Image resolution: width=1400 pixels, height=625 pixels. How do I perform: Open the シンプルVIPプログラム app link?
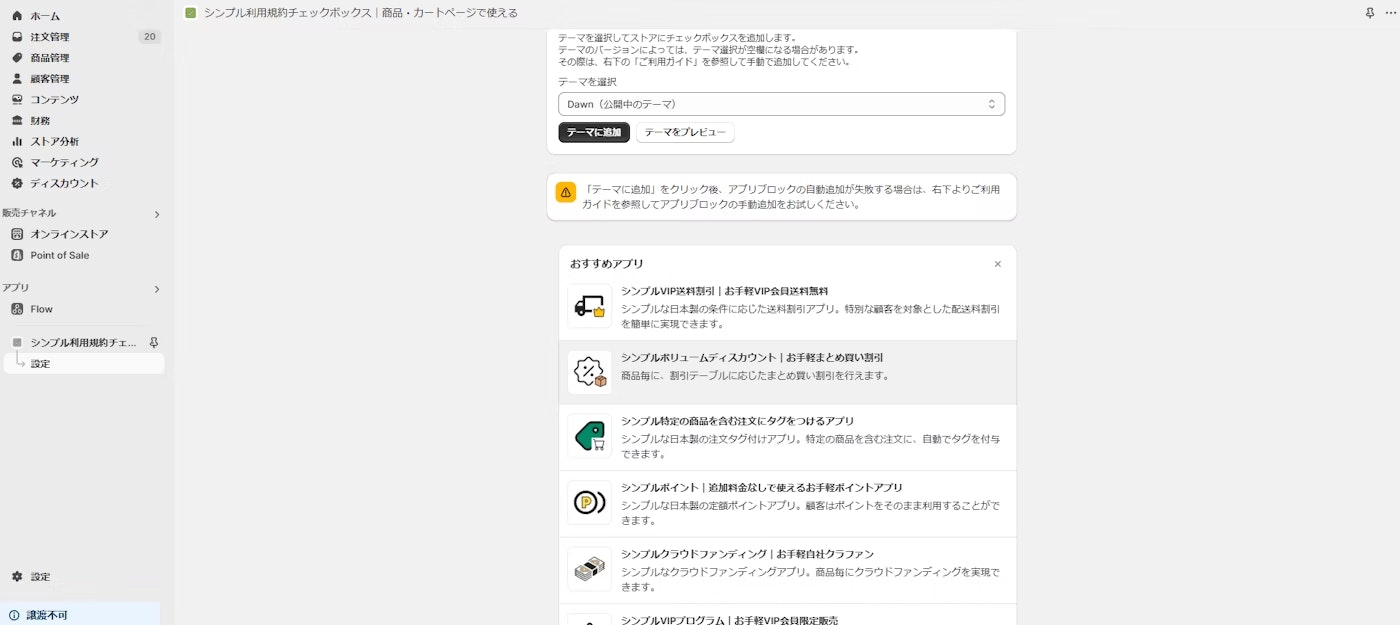point(729,620)
